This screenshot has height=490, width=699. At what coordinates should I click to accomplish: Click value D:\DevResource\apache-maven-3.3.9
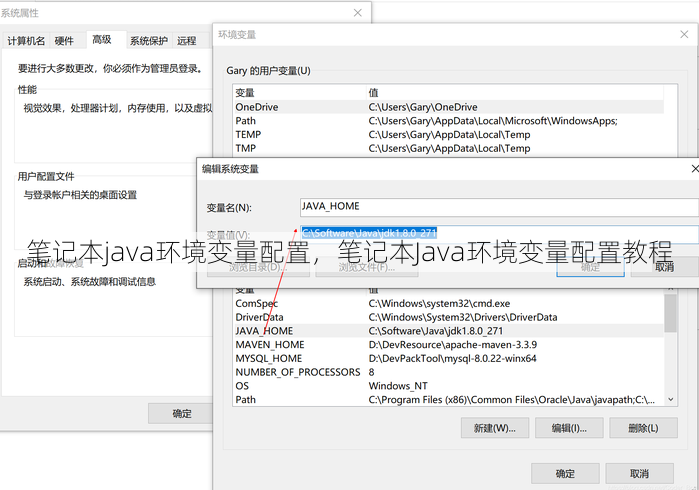pos(452,345)
